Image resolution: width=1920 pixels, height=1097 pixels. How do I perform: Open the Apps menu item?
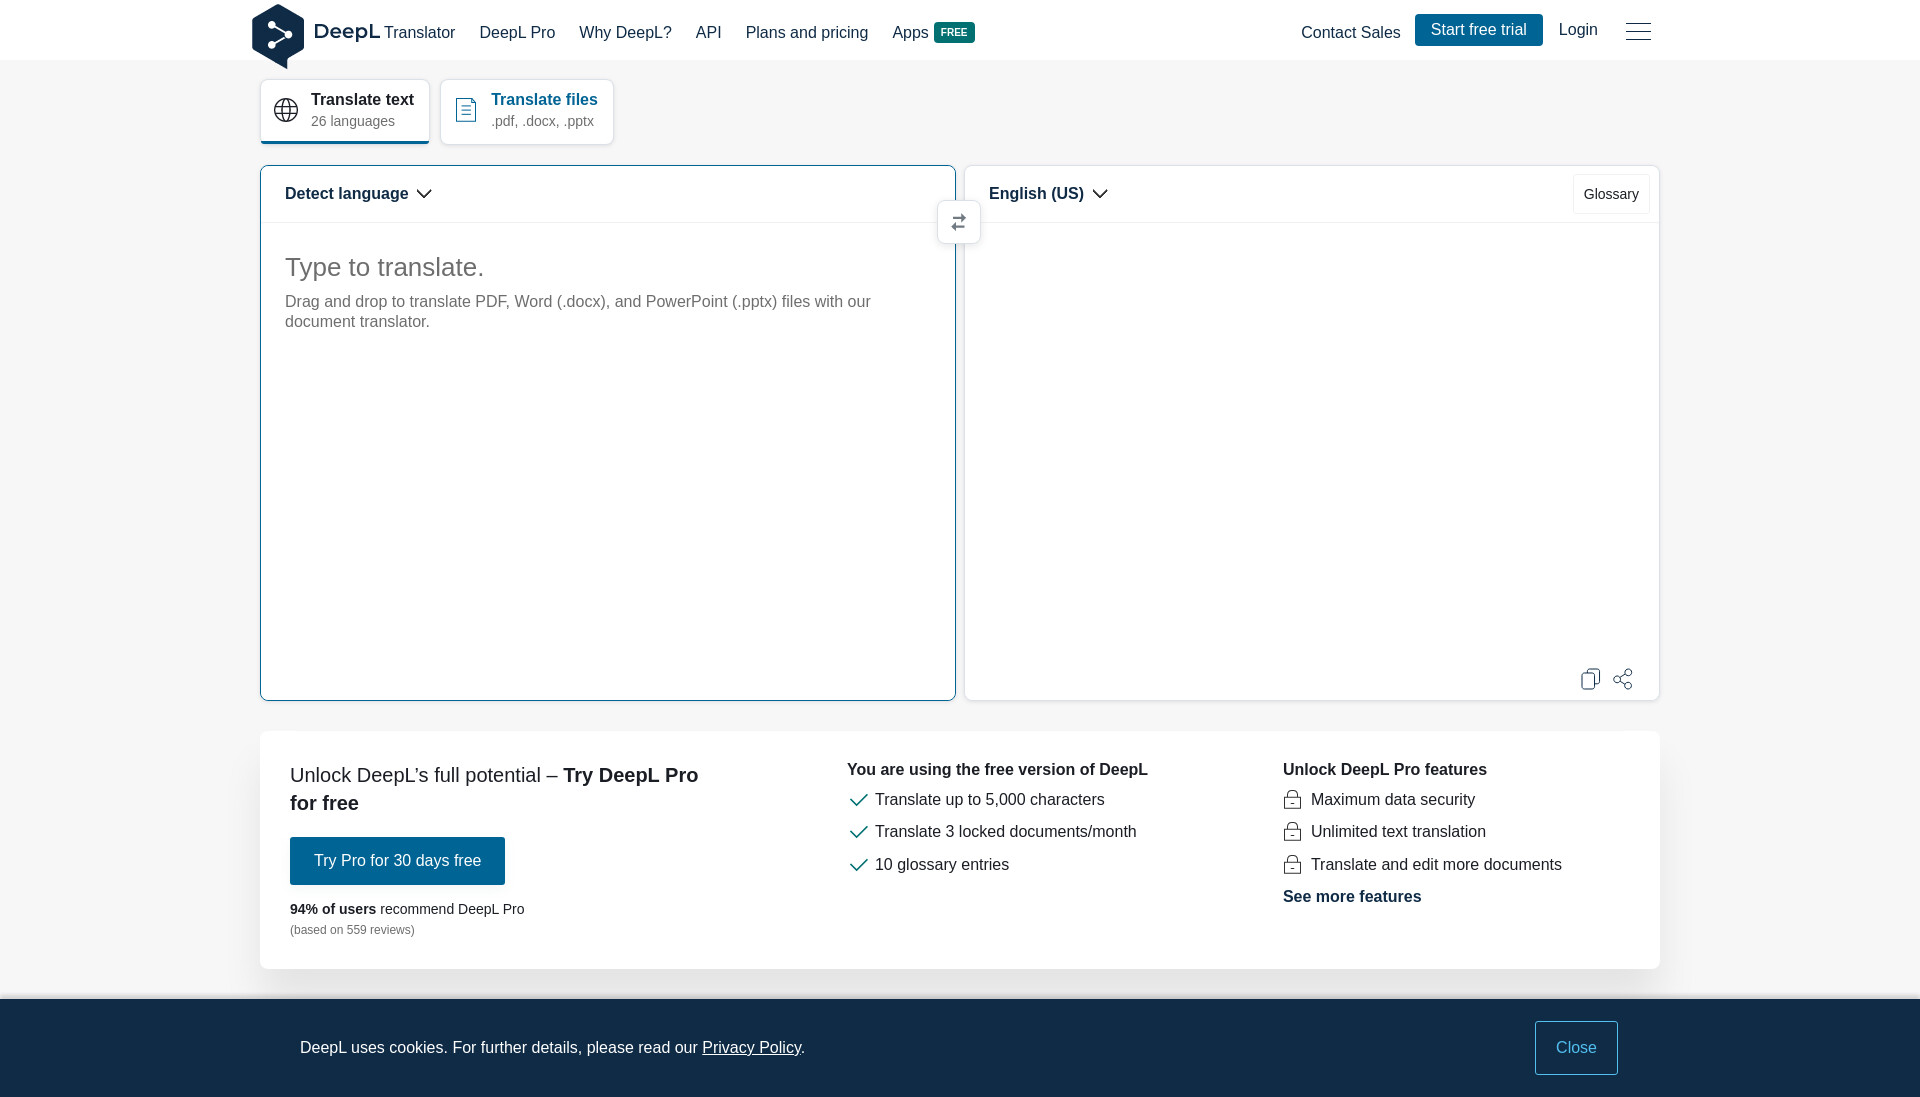910,32
